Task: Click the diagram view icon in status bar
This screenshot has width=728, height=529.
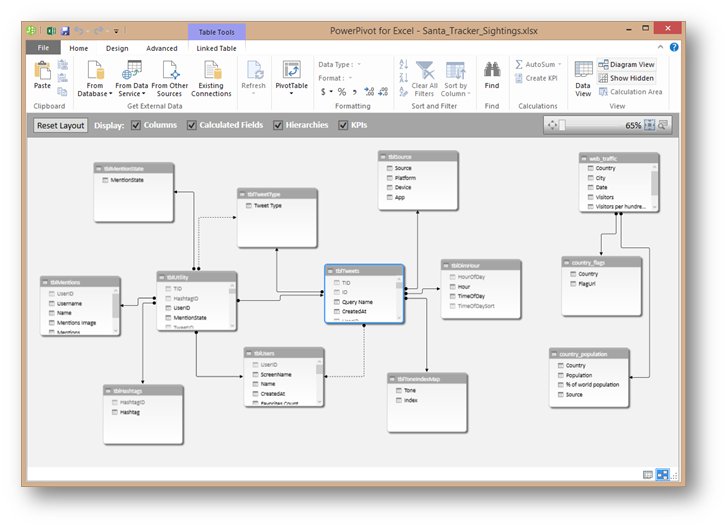Action: click(663, 475)
